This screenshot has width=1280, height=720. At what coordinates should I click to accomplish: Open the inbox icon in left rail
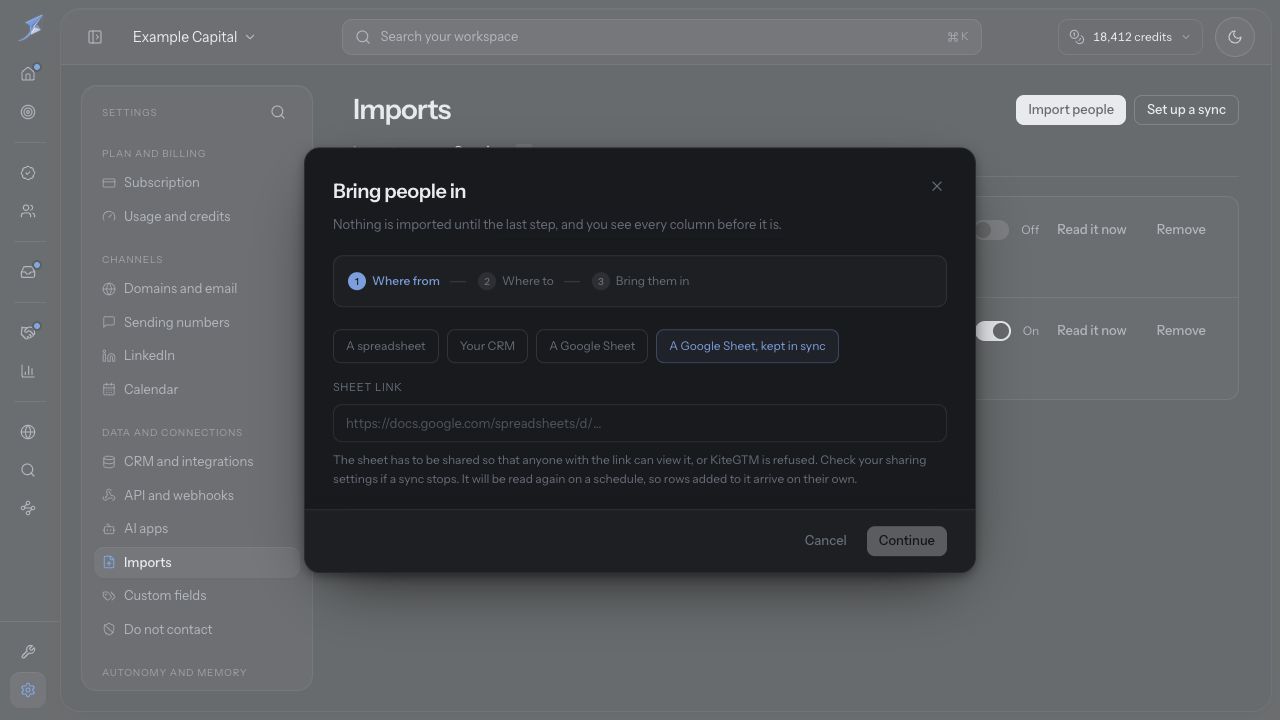(28, 272)
